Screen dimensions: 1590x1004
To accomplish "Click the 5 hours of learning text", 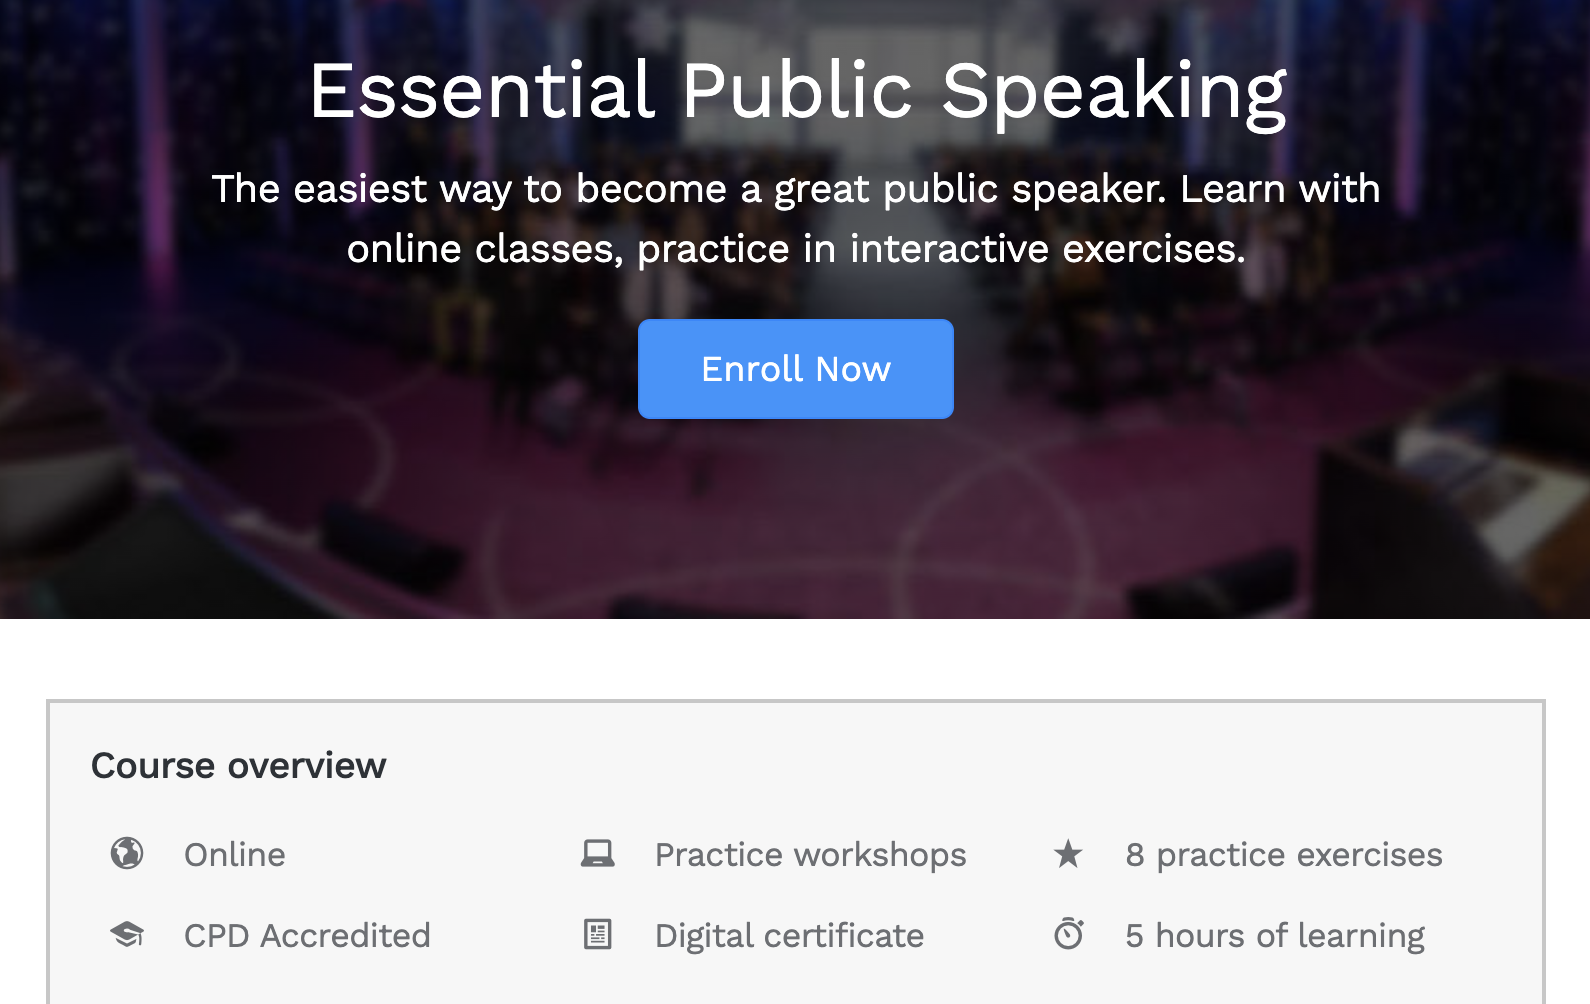I will (1274, 936).
